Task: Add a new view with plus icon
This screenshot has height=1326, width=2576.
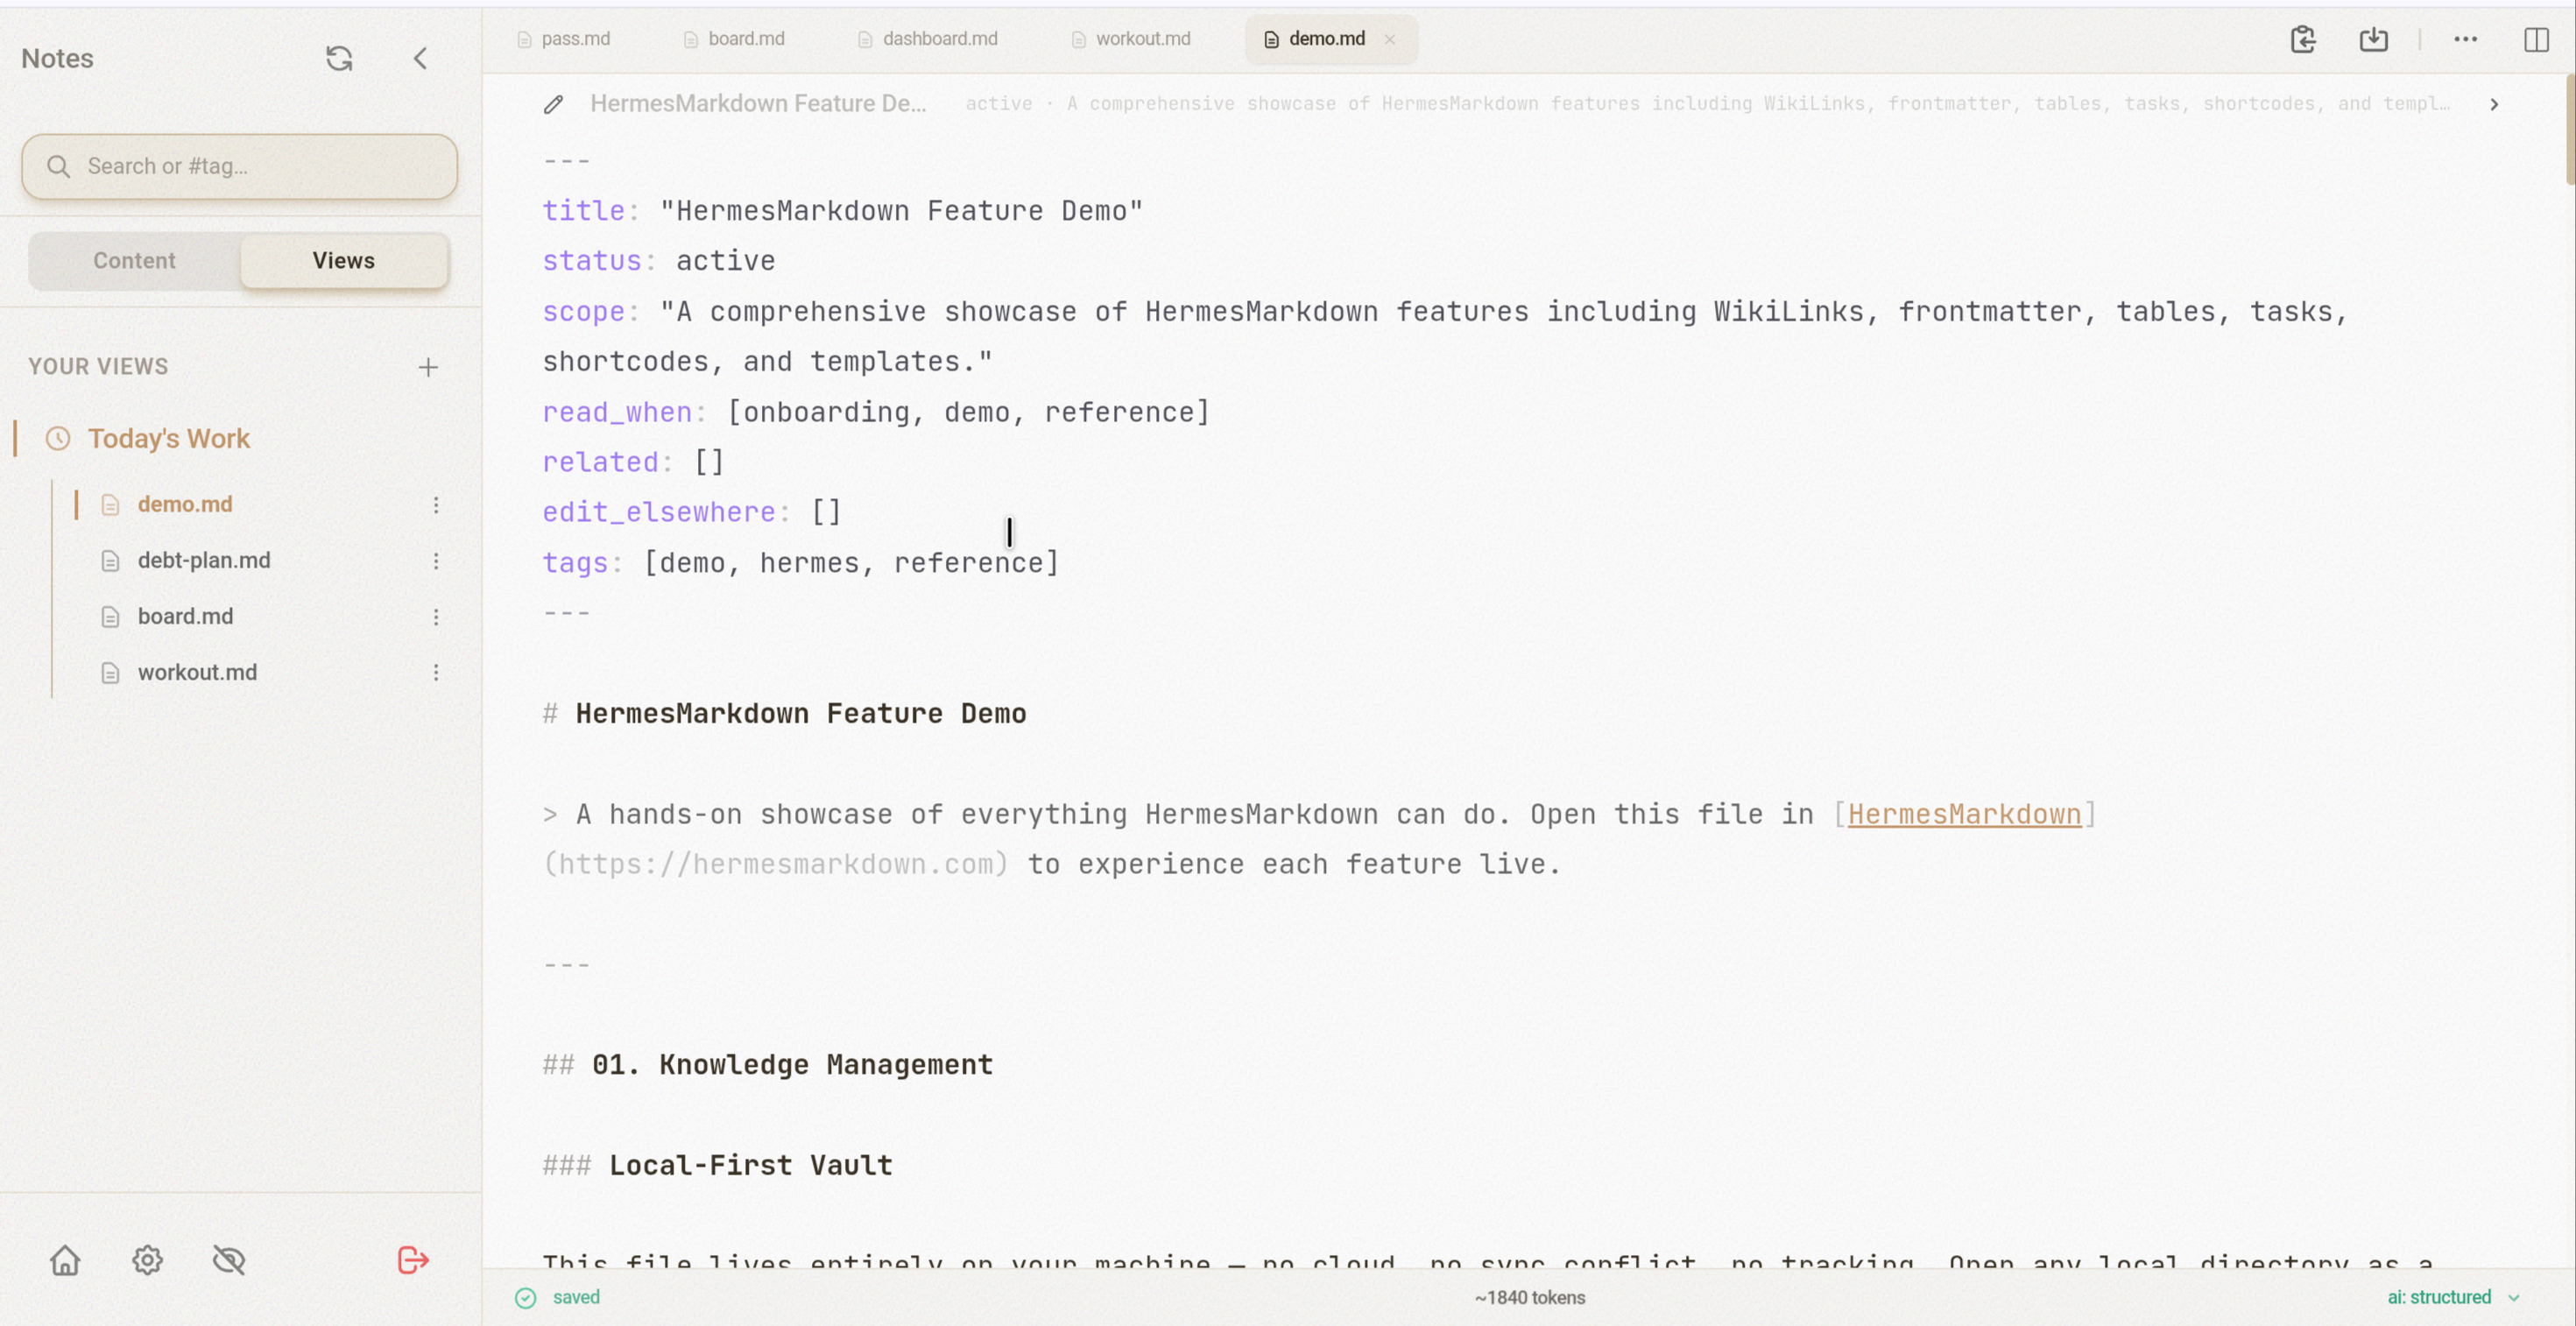Action: click(428, 367)
